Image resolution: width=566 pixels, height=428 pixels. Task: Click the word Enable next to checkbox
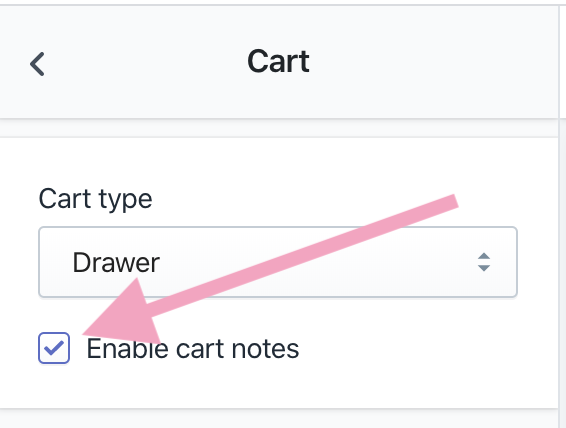click(127, 349)
